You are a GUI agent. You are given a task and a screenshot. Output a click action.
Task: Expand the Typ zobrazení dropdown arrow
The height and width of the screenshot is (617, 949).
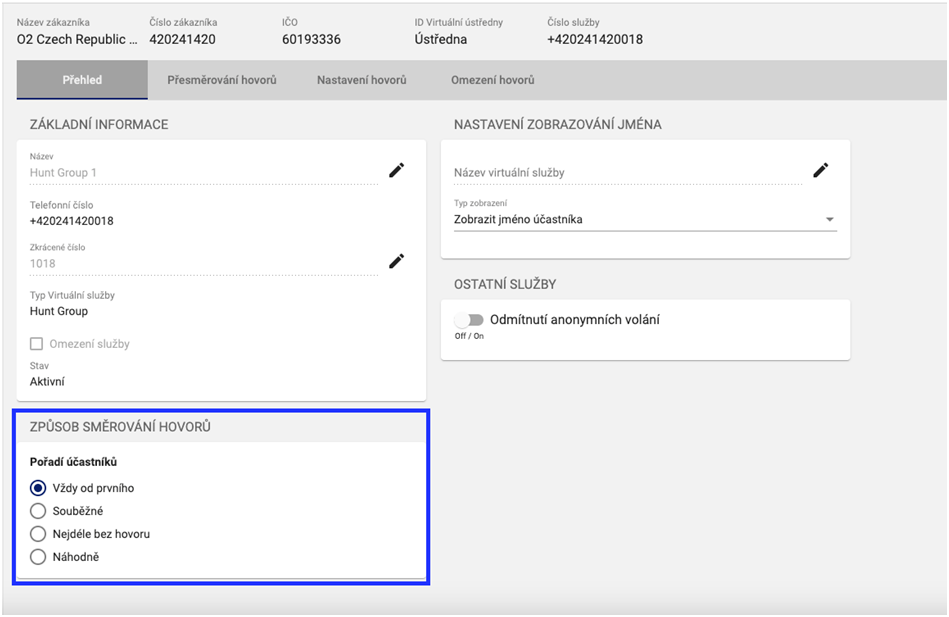829,220
